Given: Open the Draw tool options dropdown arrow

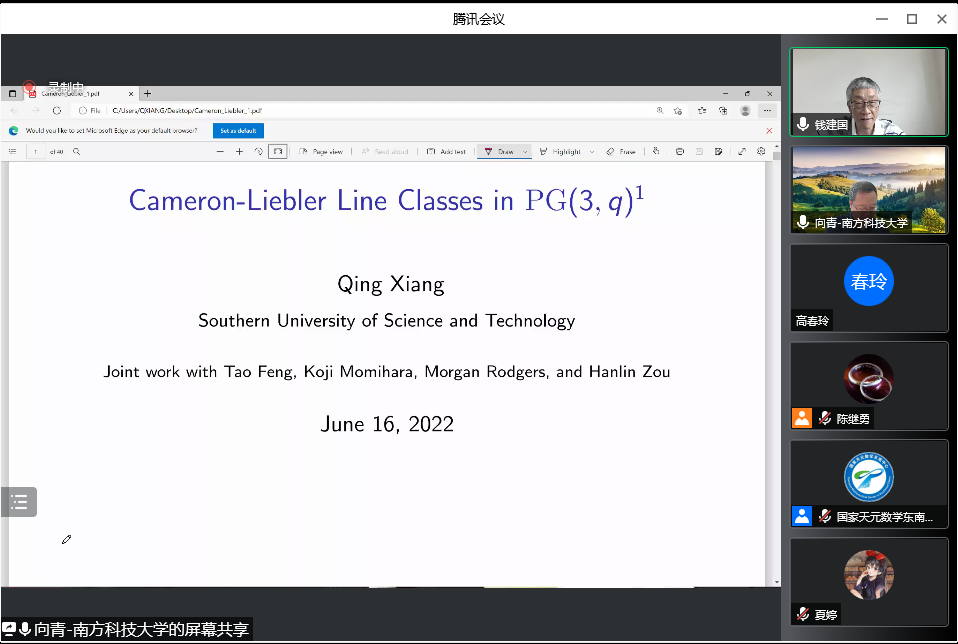Looking at the screenshot, I should [525, 152].
